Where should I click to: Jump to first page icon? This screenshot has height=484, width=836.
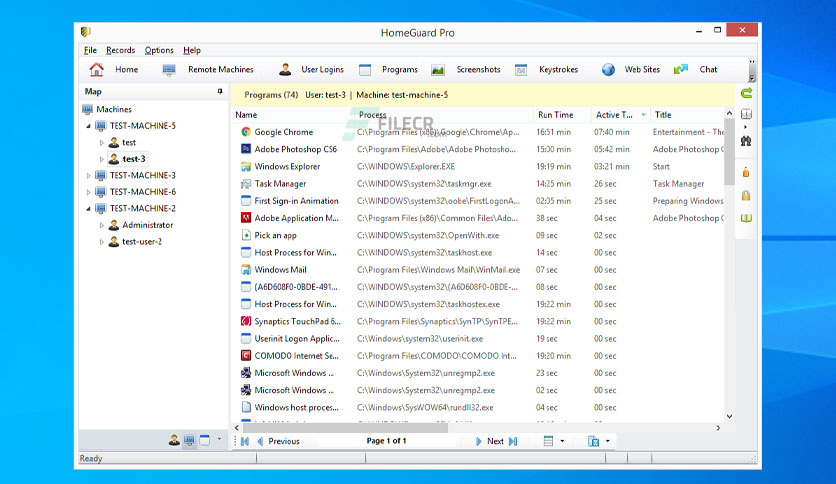[245, 441]
